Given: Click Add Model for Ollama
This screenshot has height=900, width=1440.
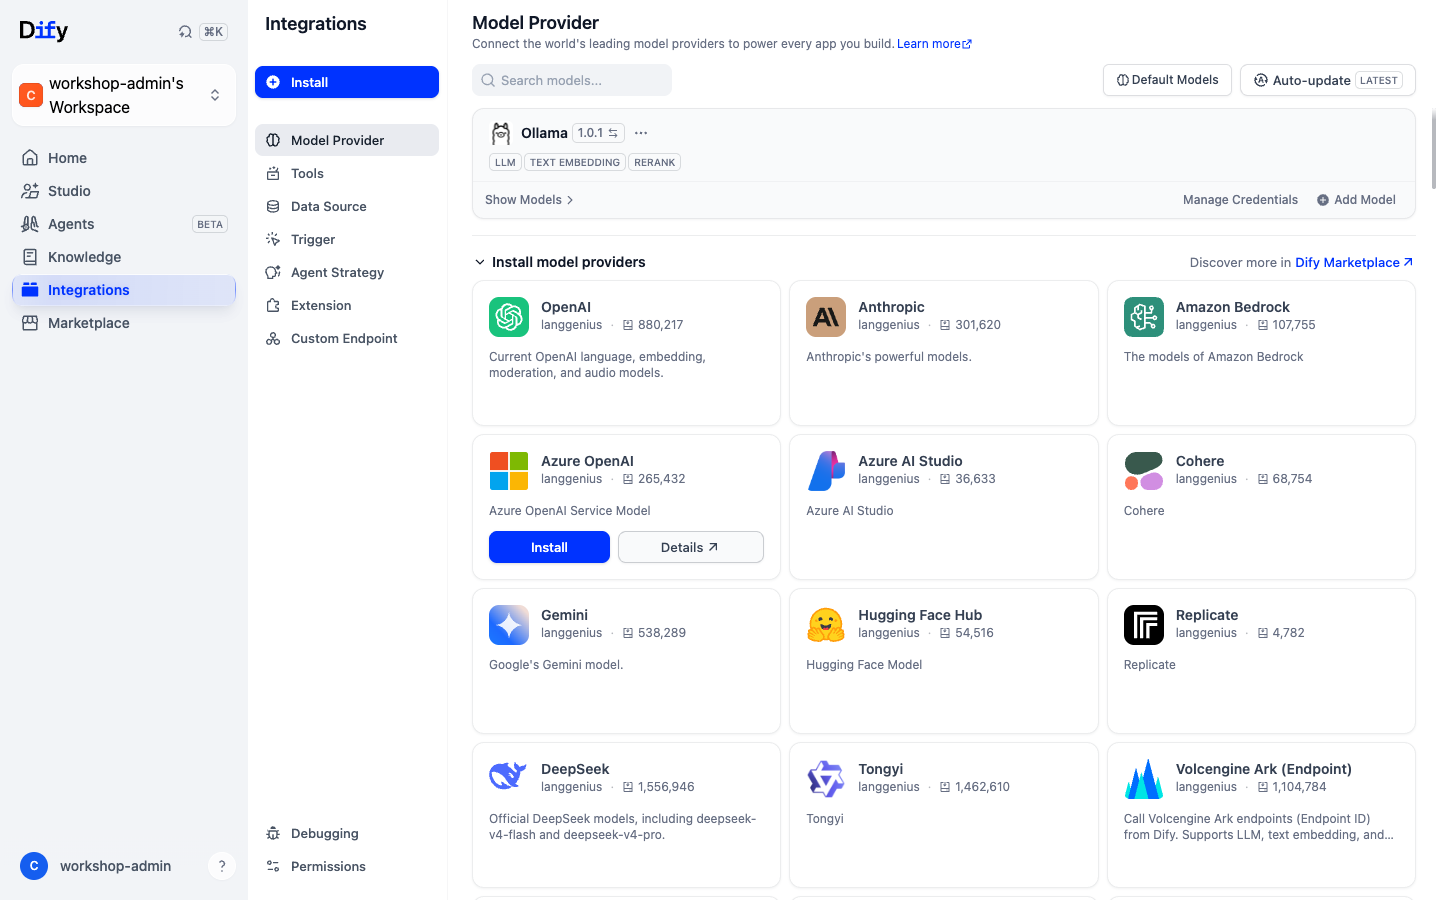Looking at the screenshot, I should [1356, 200].
